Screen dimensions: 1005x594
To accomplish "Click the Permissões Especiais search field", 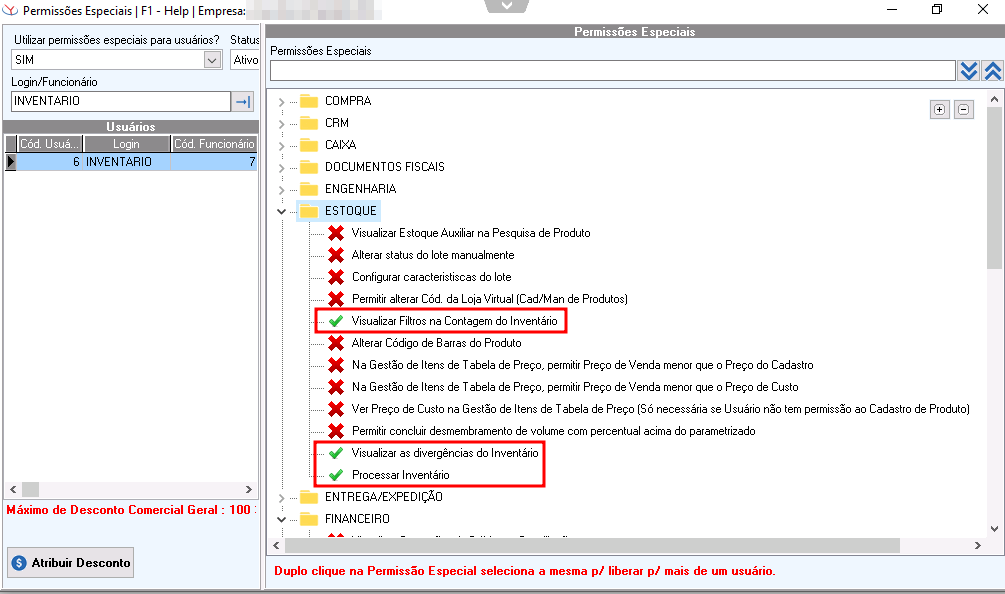I will tap(612, 70).
